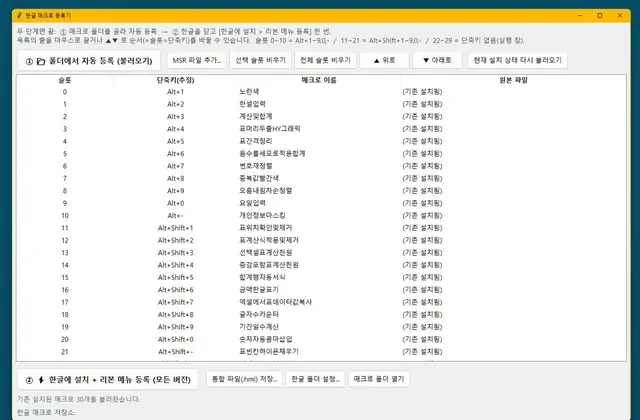
Task: Select the 합계행자동서식 macro row
Action: click(321, 278)
